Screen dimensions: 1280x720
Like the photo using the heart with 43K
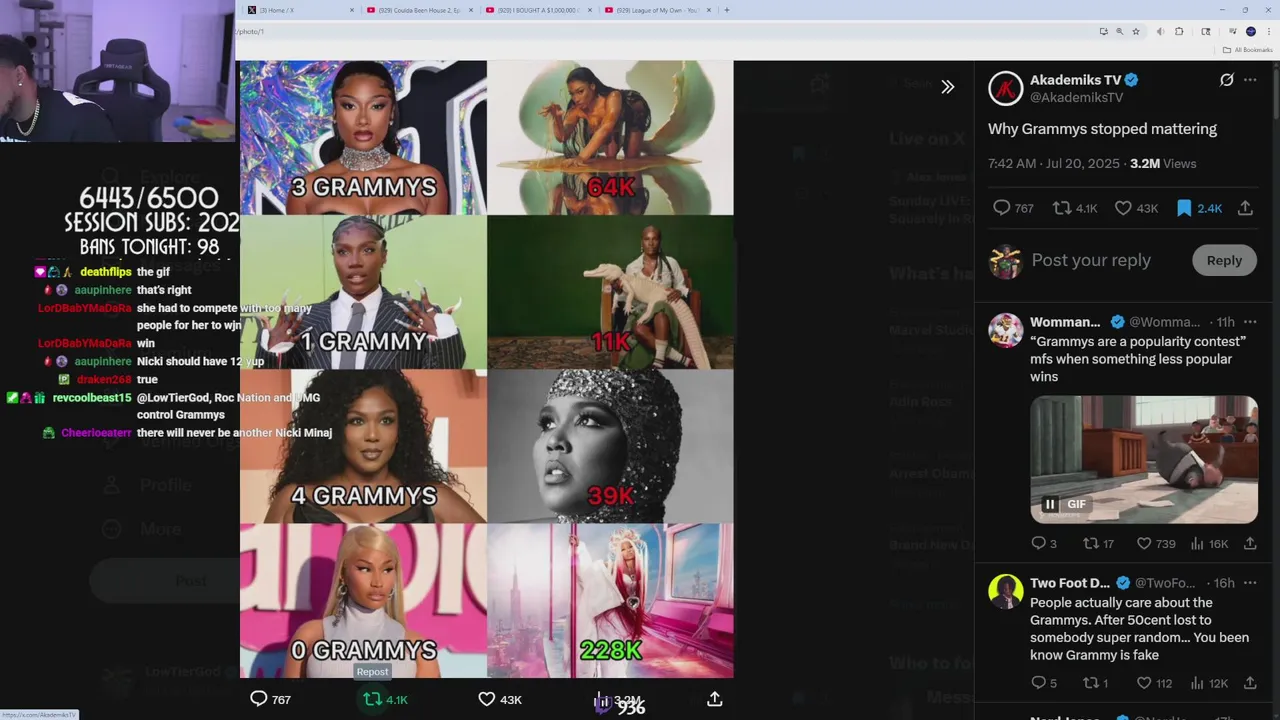point(500,699)
